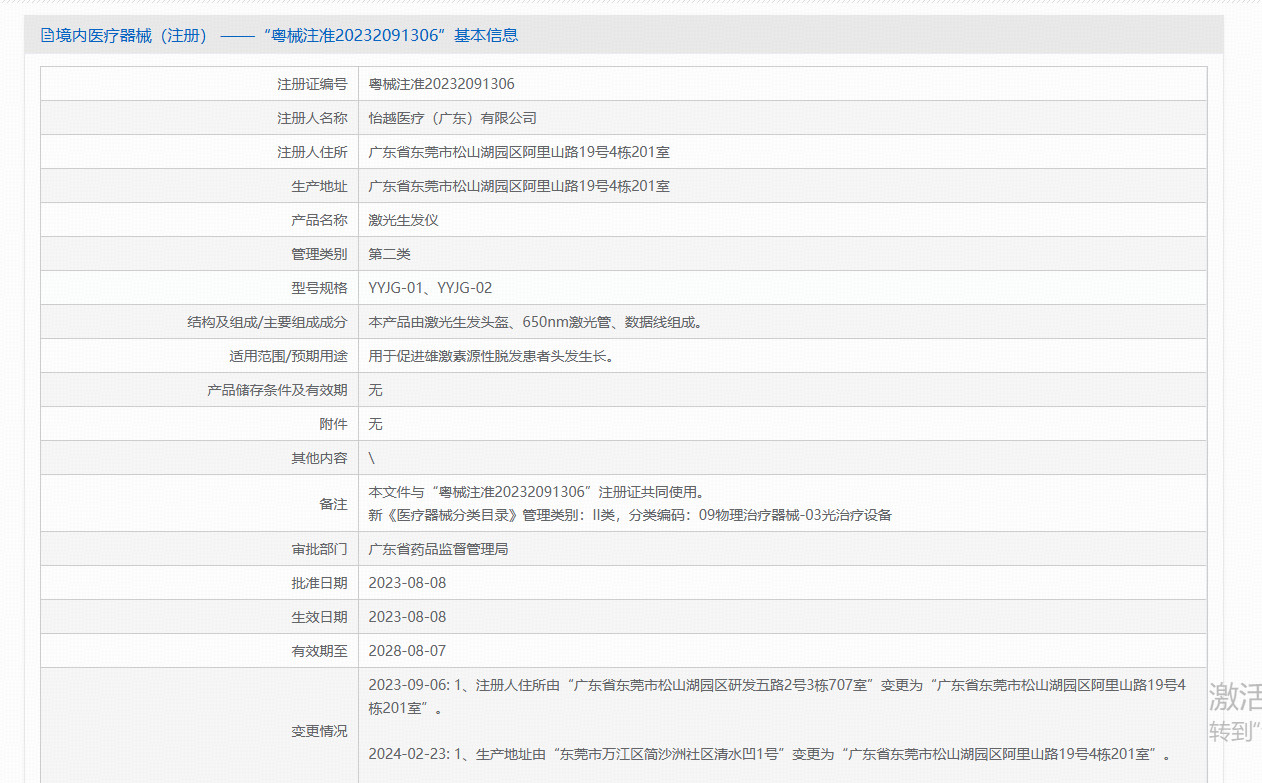1262x783 pixels.
Task: Click the 结构及组成 description text
Action: click(x=534, y=321)
